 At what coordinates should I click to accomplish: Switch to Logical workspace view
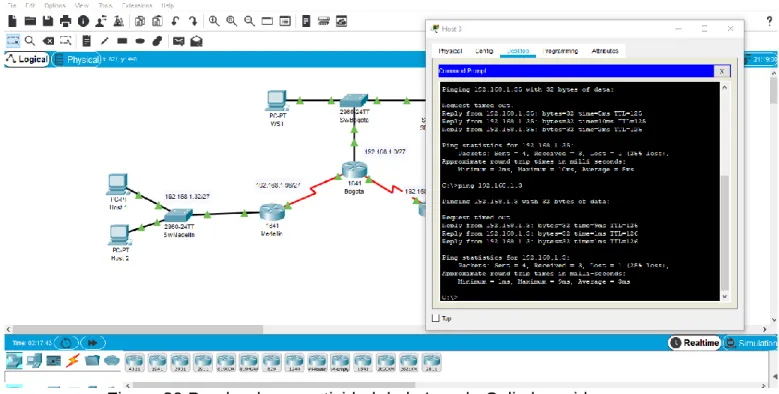pos(27,60)
